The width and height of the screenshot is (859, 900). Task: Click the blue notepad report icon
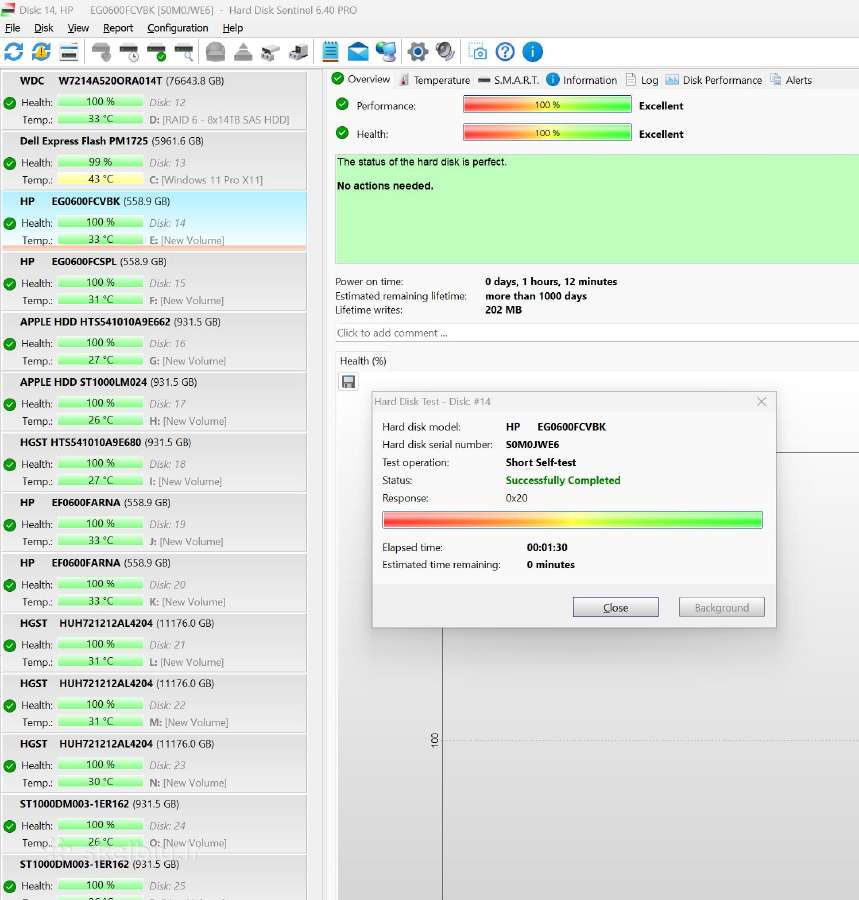pyautogui.click(x=331, y=52)
